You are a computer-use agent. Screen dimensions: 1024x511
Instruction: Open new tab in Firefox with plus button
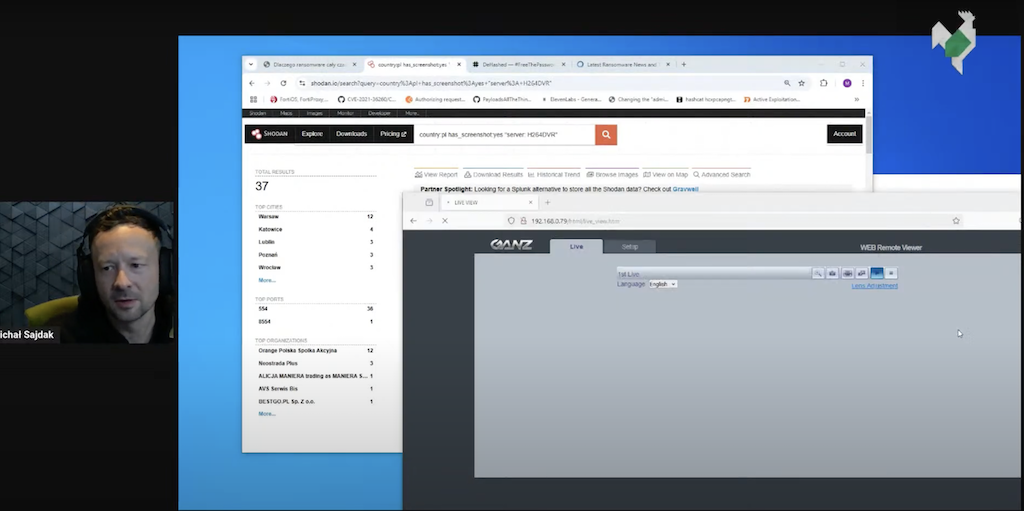pos(547,202)
